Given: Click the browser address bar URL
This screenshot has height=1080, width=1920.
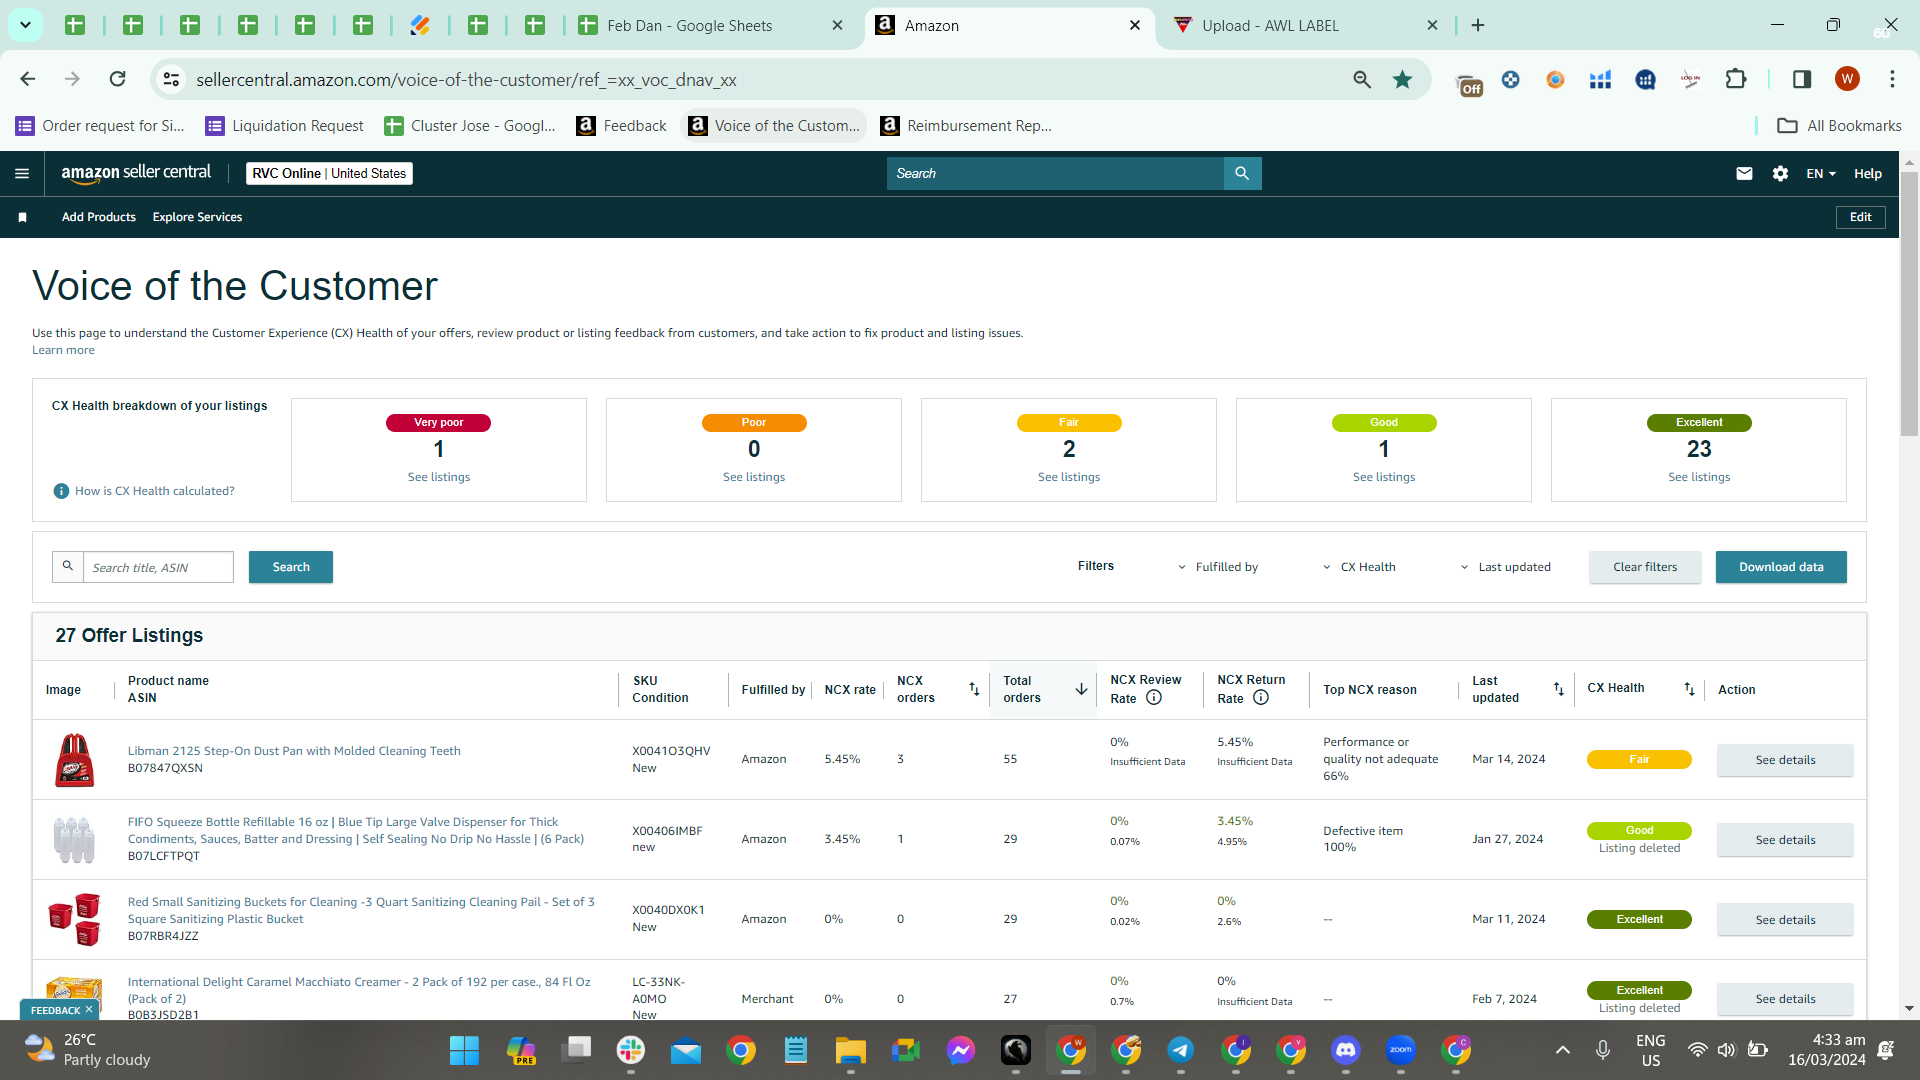Looking at the screenshot, I should (x=466, y=80).
